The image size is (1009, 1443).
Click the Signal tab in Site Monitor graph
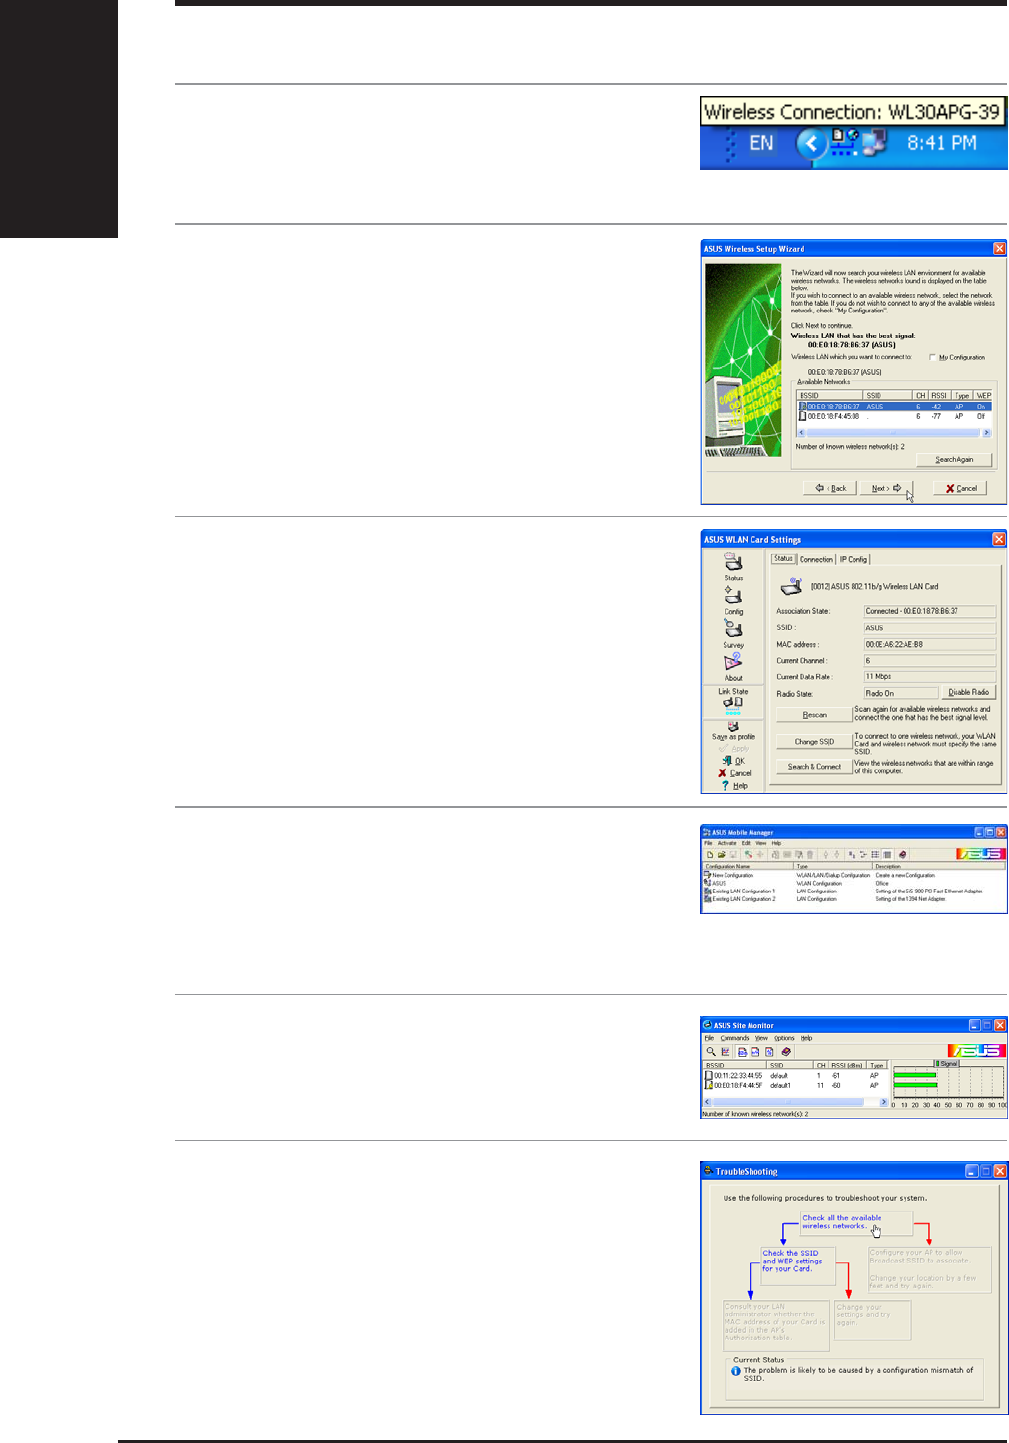coord(946,1063)
